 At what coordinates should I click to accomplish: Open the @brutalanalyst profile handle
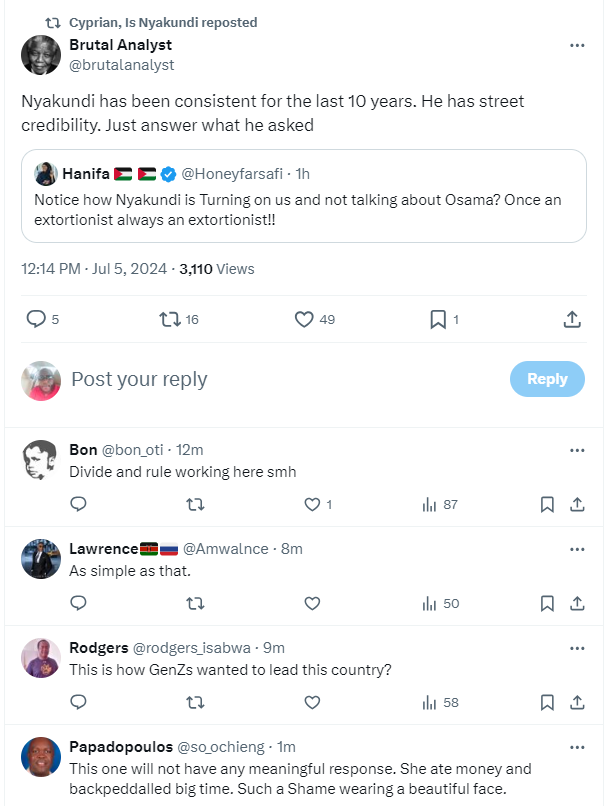point(121,65)
